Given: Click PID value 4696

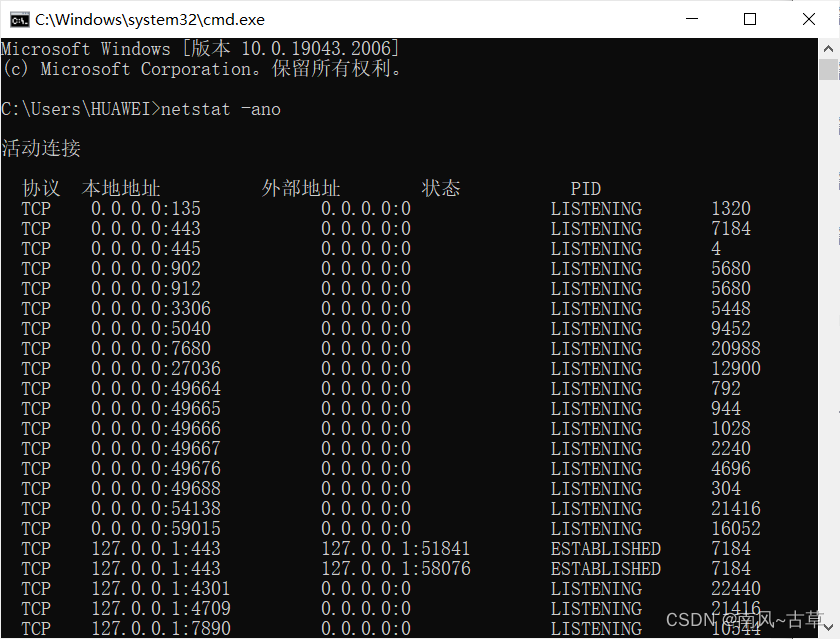Looking at the screenshot, I should [x=731, y=469].
